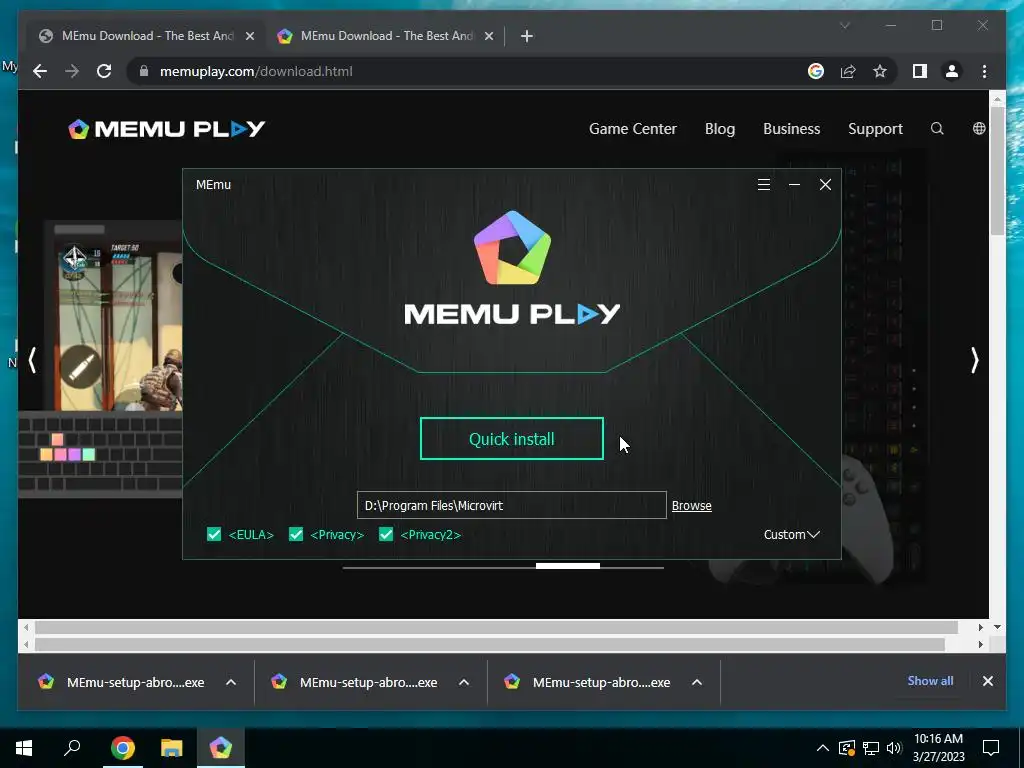Show previous carousel slide on website
1024x768 pixels.
click(32, 360)
